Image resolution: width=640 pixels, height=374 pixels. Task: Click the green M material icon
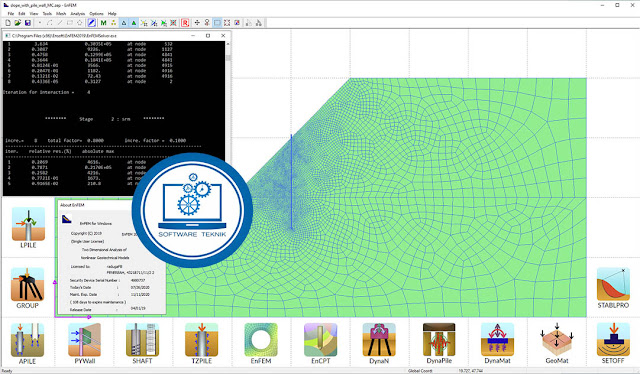103,23
